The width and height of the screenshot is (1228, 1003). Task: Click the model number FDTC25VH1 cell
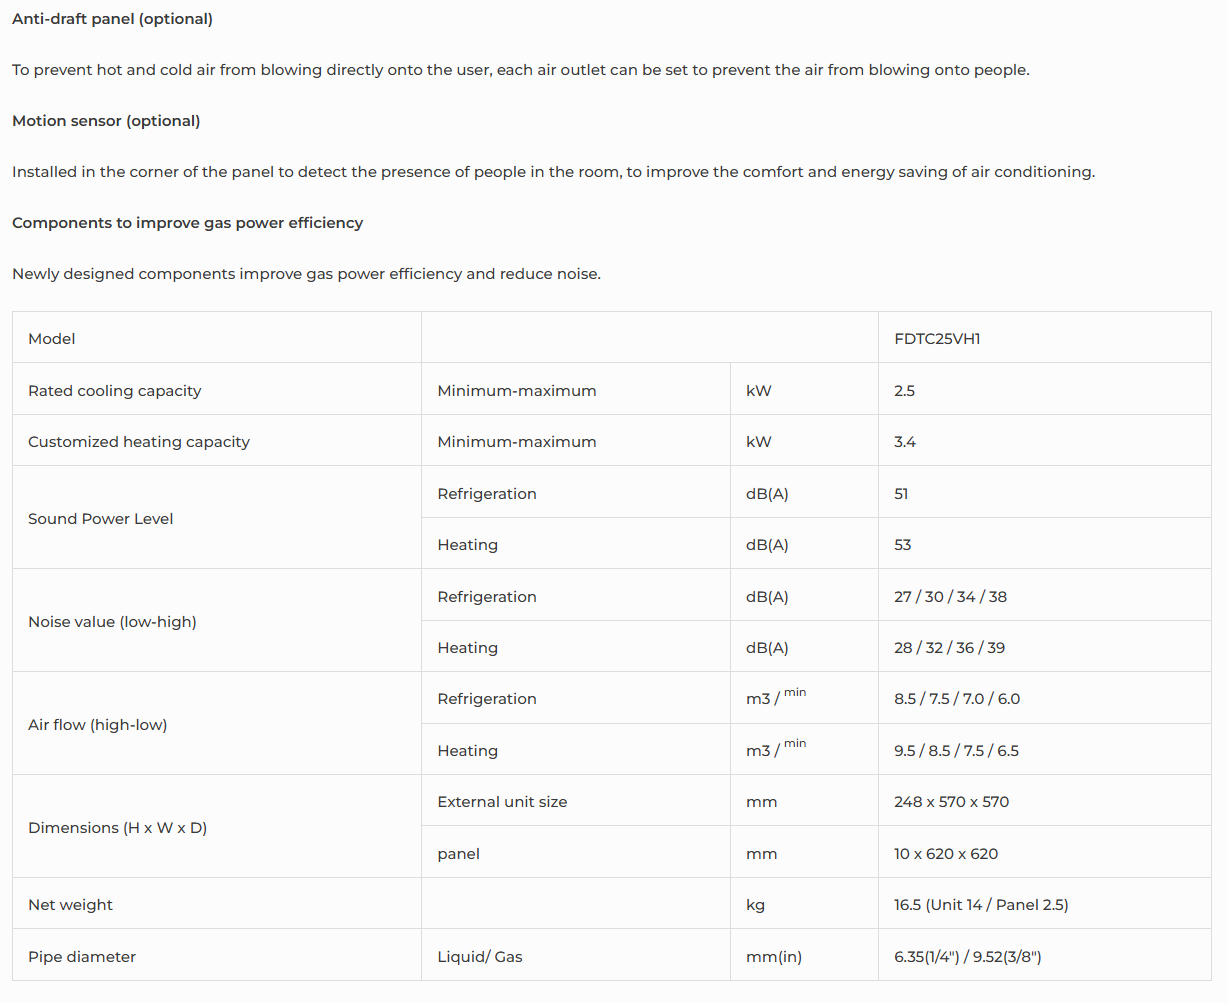coord(937,339)
